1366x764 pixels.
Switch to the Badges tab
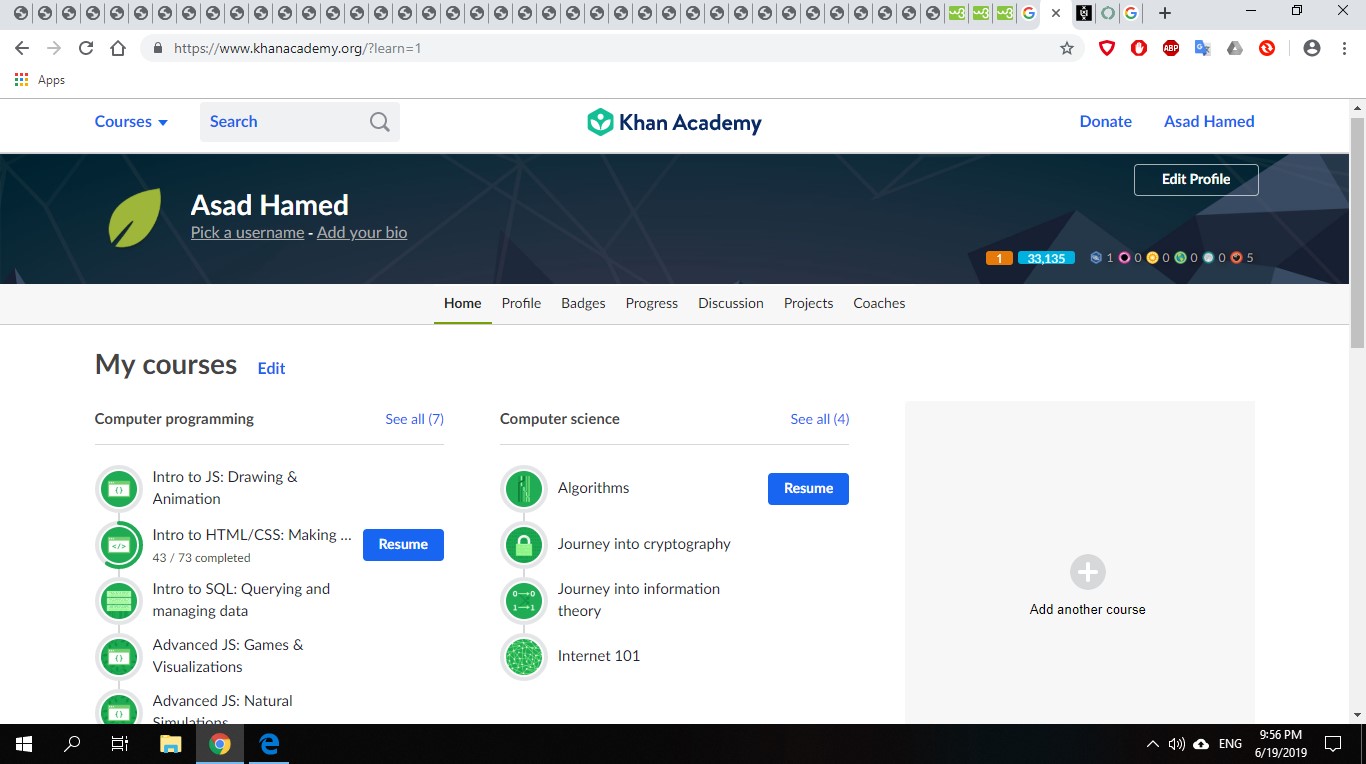[x=583, y=303]
